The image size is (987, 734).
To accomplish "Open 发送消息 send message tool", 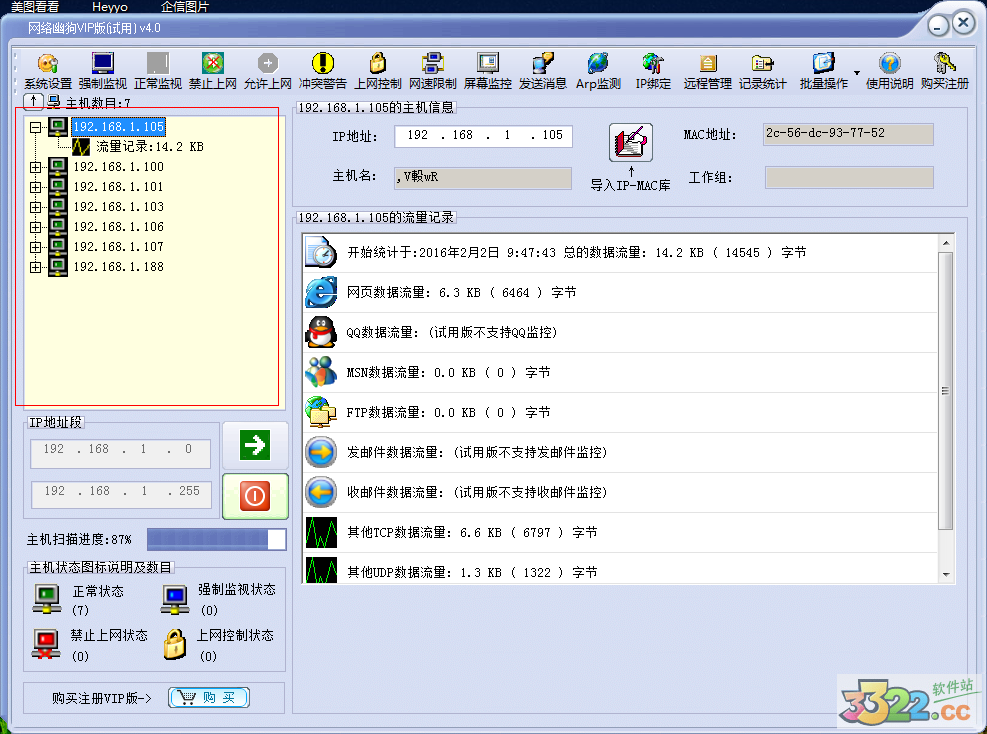I will pos(542,71).
